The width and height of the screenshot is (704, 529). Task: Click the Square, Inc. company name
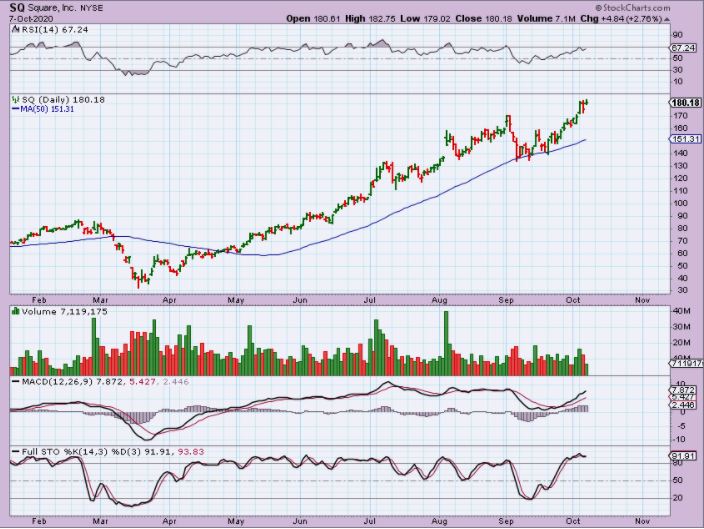[x=52, y=8]
